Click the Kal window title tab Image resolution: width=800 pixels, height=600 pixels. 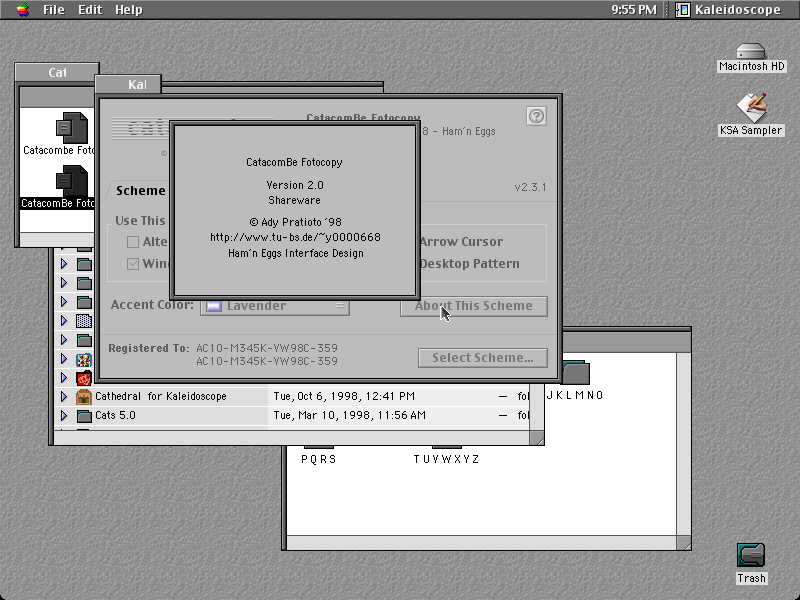[x=129, y=84]
